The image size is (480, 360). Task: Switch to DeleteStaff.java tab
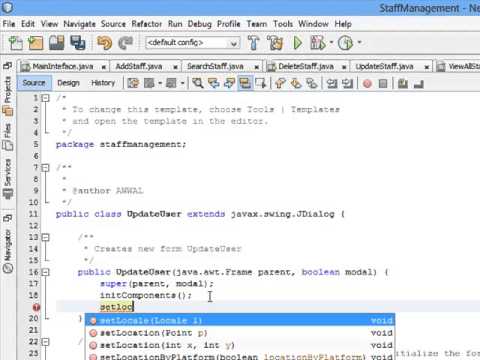pyautogui.click(x=306, y=66)
